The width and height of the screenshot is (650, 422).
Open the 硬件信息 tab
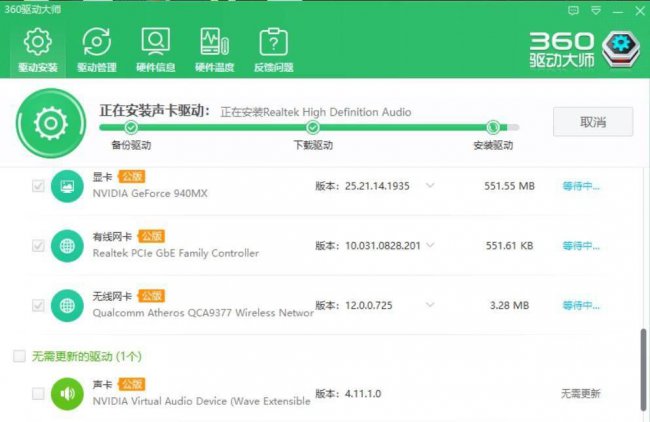pos(155,50)
